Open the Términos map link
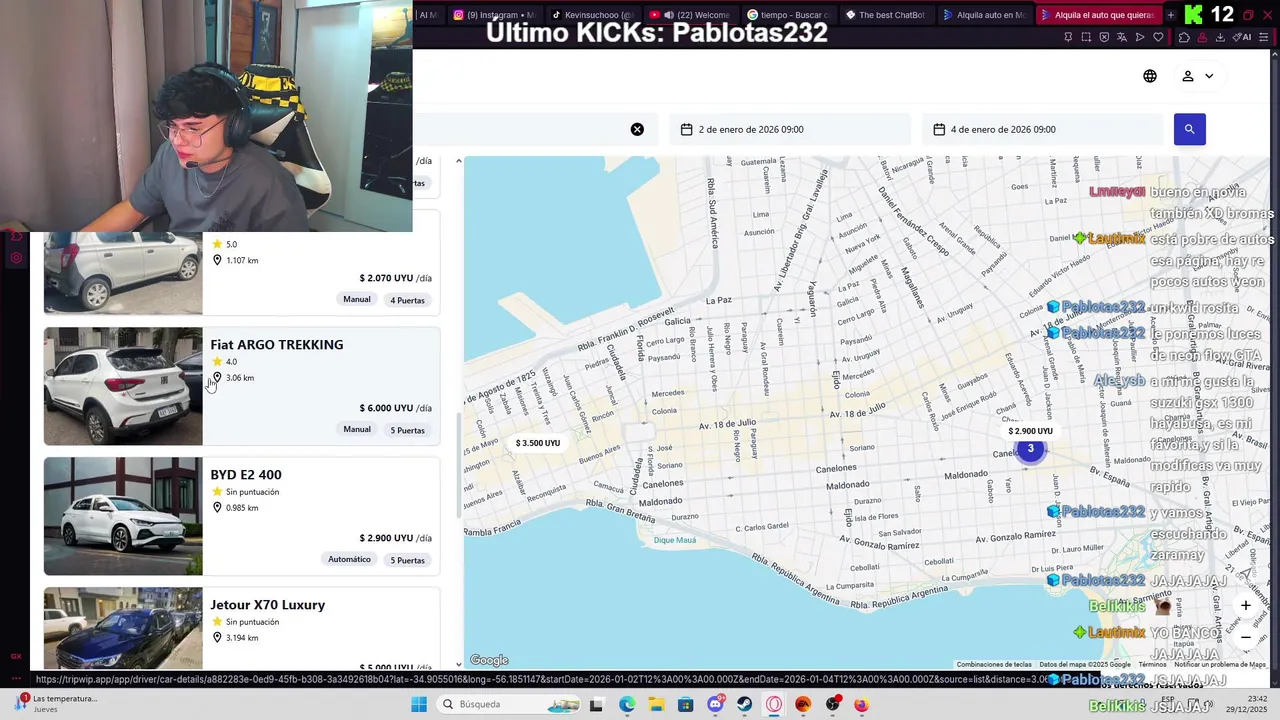Screen dimensions: 1280x720 pyautogui.click(x=1152, y=665)
